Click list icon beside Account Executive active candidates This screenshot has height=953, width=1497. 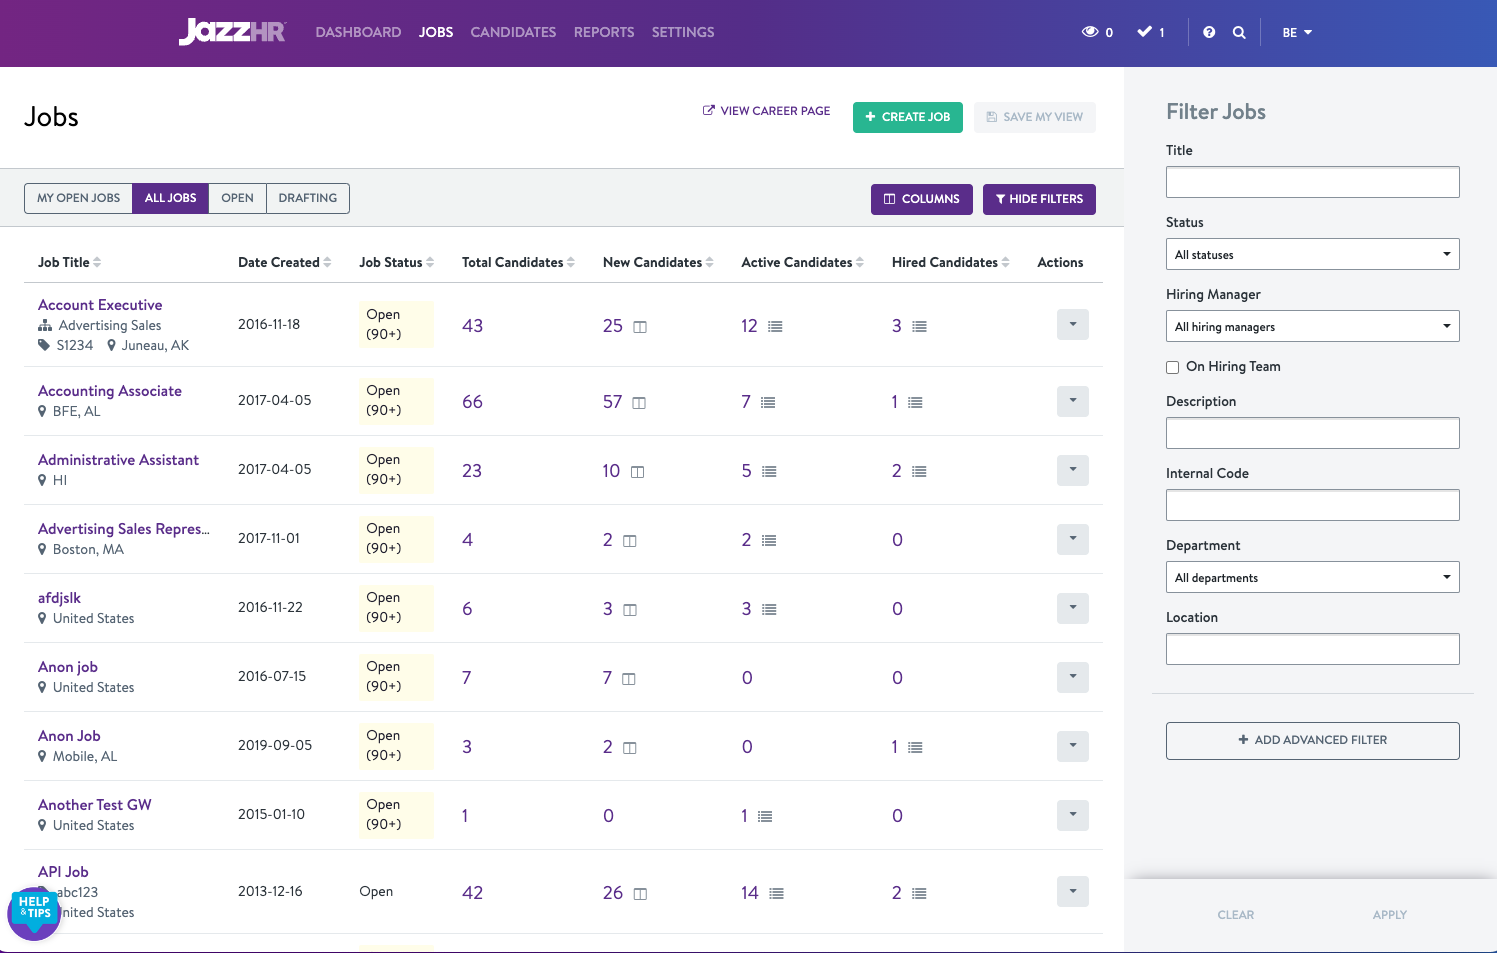(x=775, y=327)
